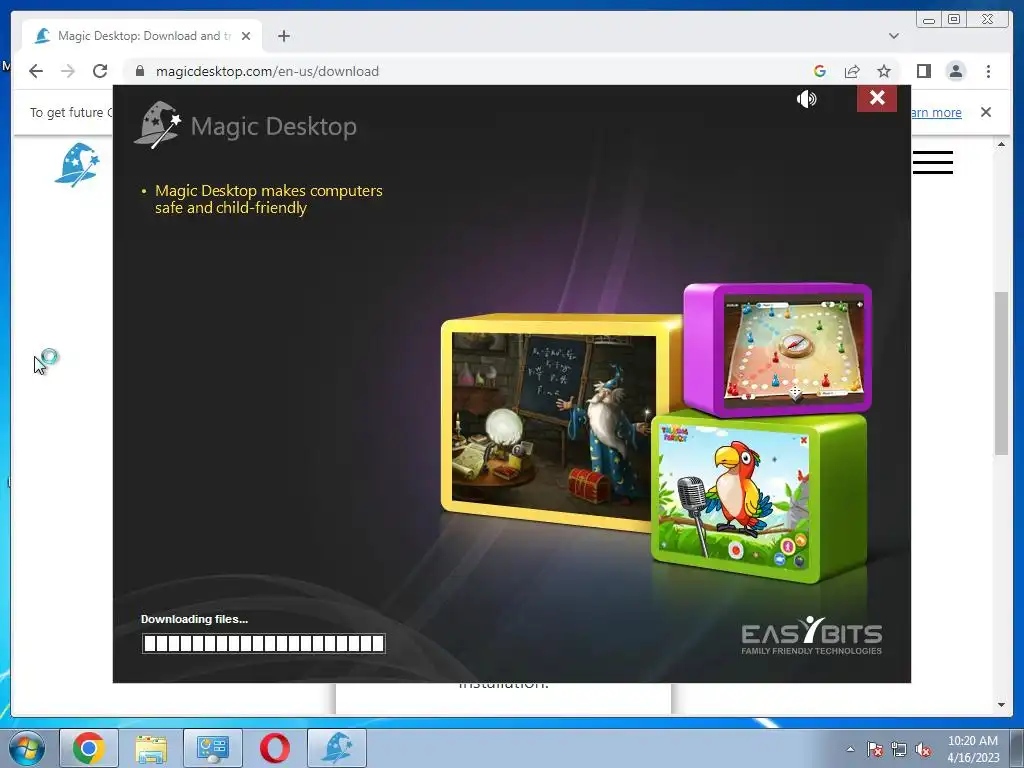This screenshot has width=1024, height=768.
Task: Follow the 'Learn more' link in infobar
Action: pos(936,112)
